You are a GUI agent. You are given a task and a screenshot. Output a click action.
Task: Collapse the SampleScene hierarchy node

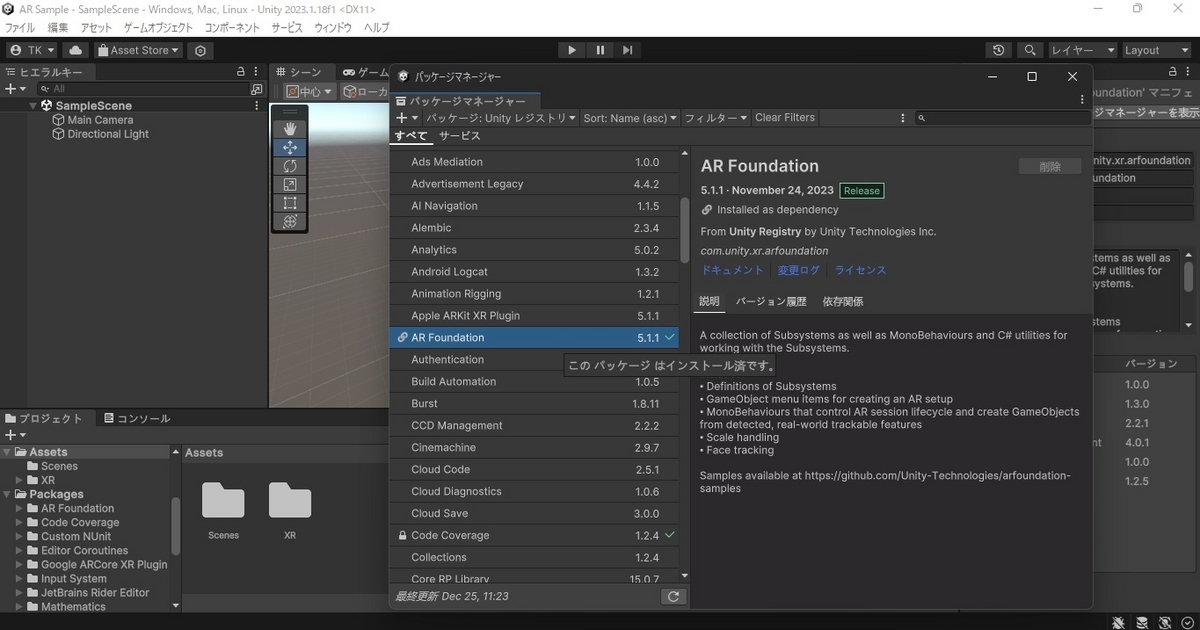(33, 106)
